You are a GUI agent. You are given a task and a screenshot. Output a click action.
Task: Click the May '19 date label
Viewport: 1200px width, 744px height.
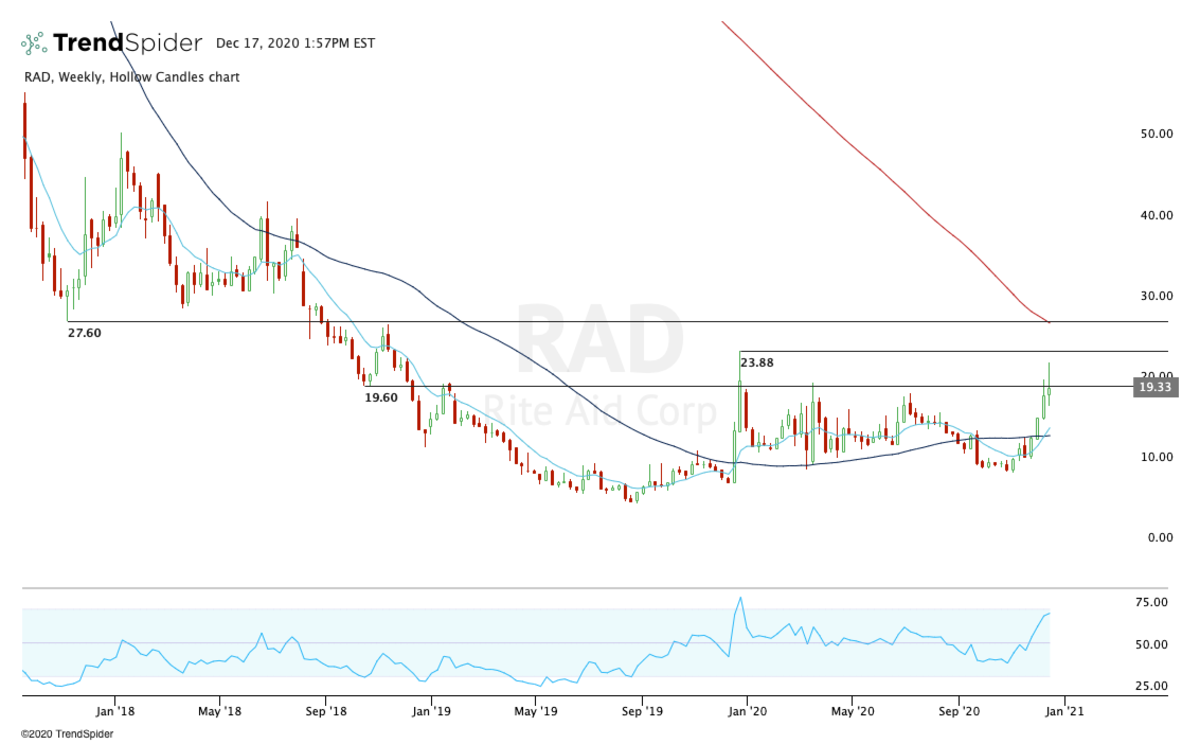pyautogui.click(x=536, y=711)
